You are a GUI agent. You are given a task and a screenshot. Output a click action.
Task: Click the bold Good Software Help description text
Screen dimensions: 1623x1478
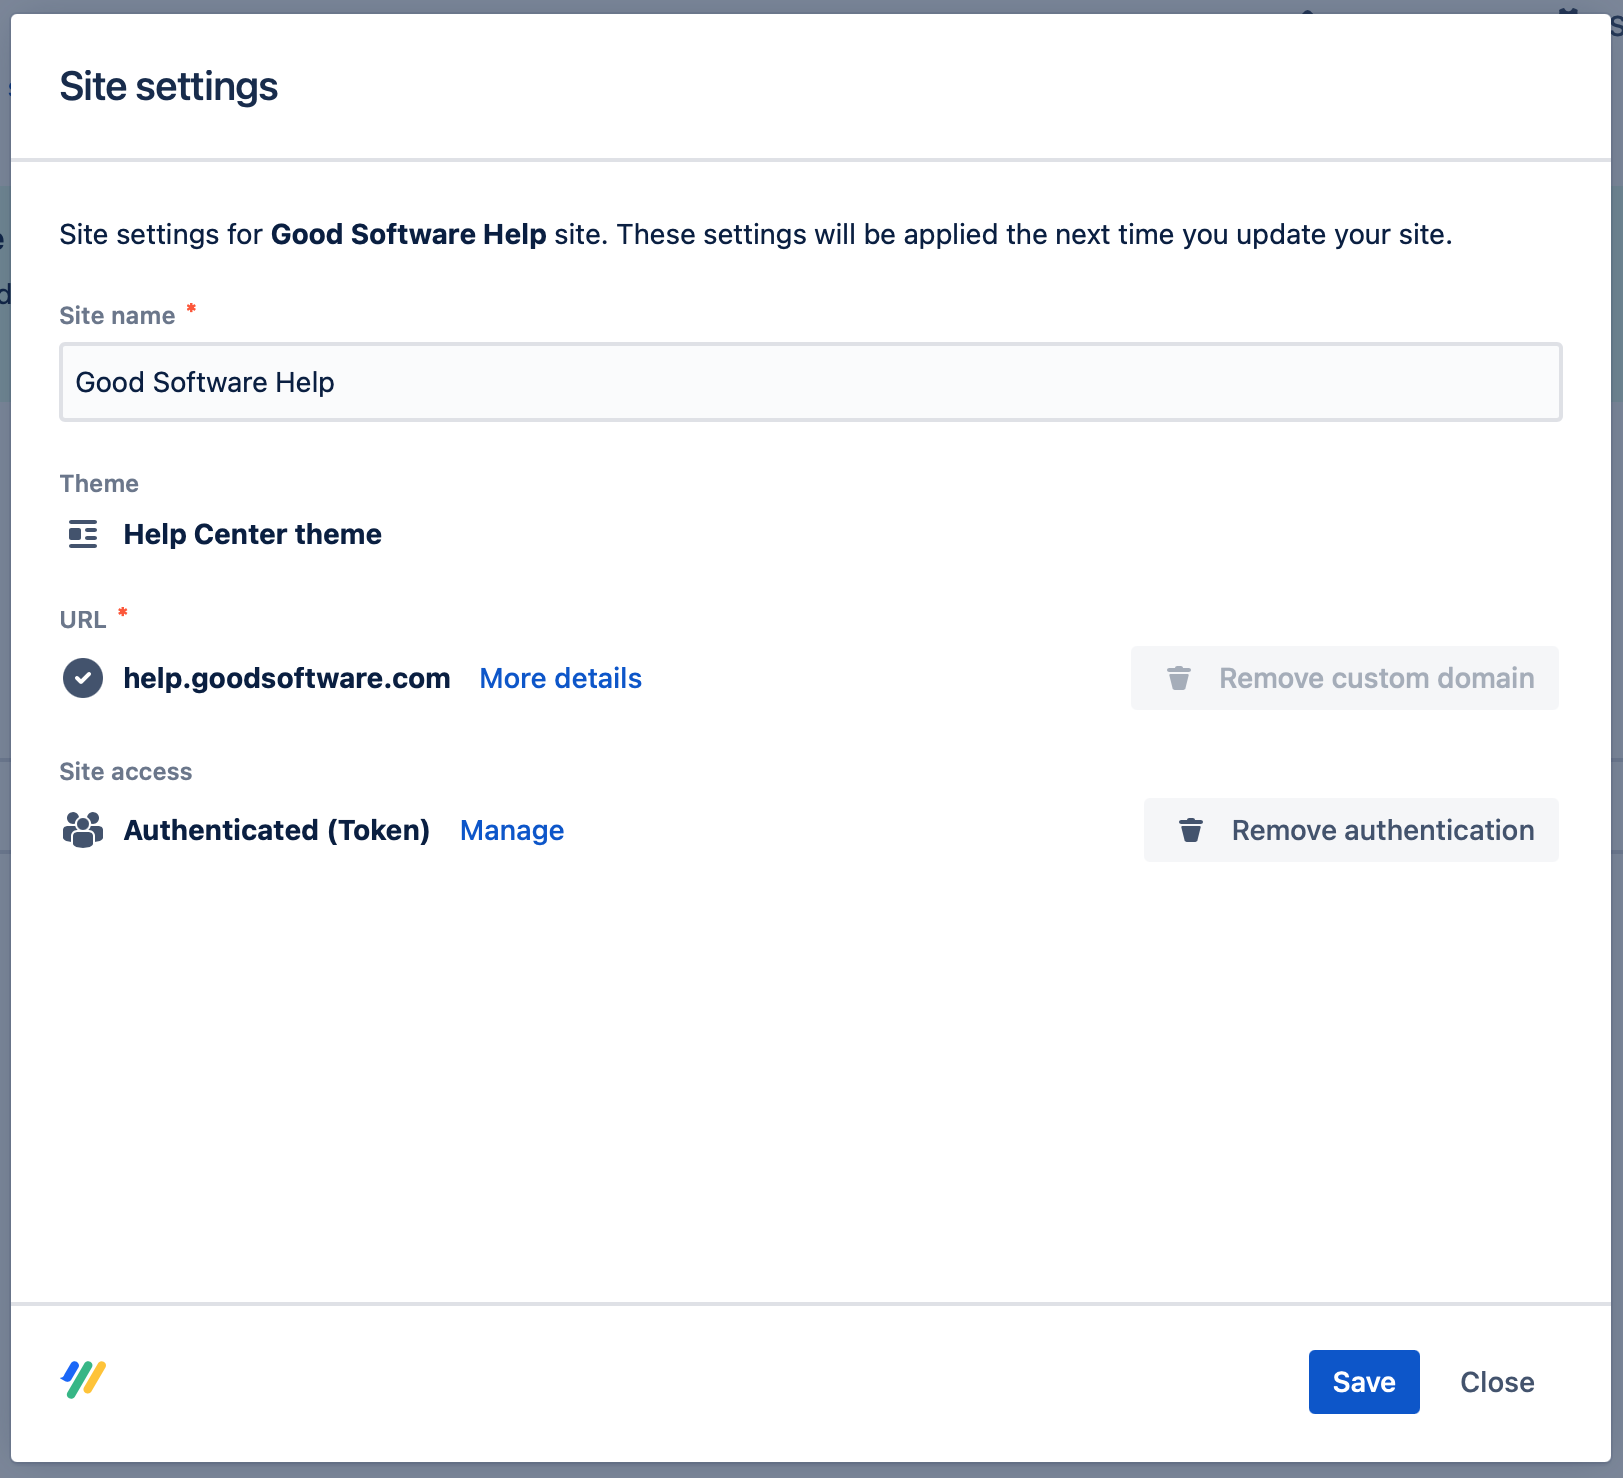pos(408,234)
